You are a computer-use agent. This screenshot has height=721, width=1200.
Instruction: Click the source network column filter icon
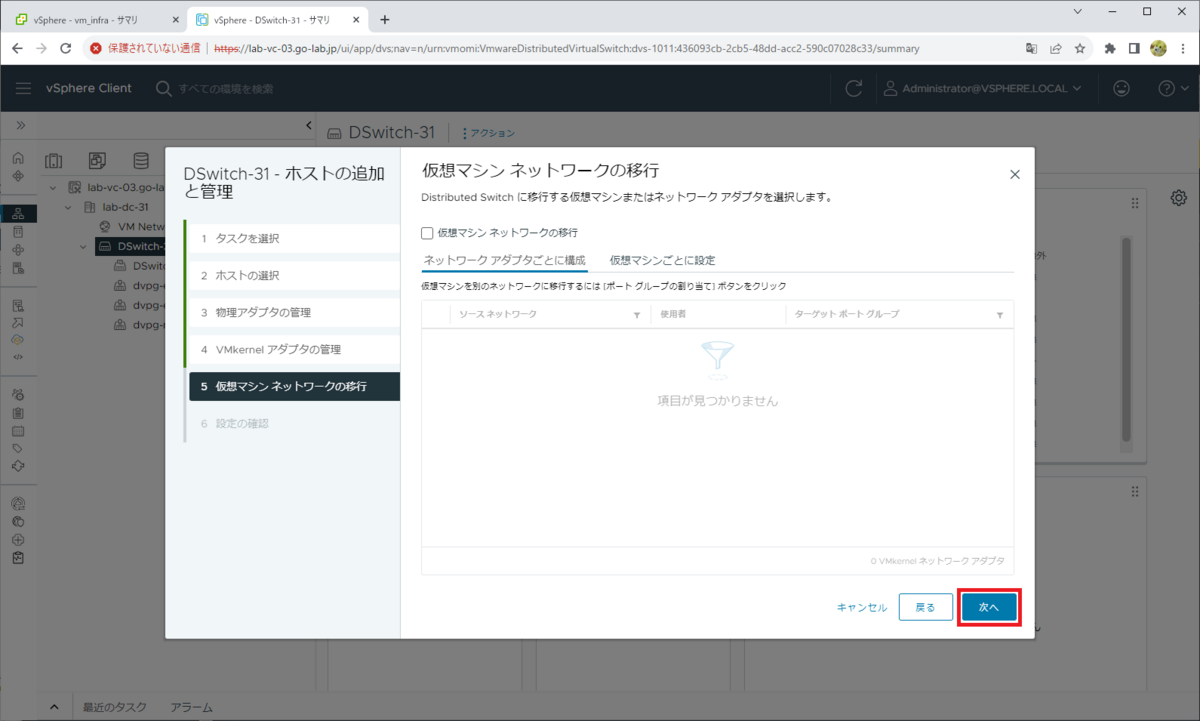(637, 314)
